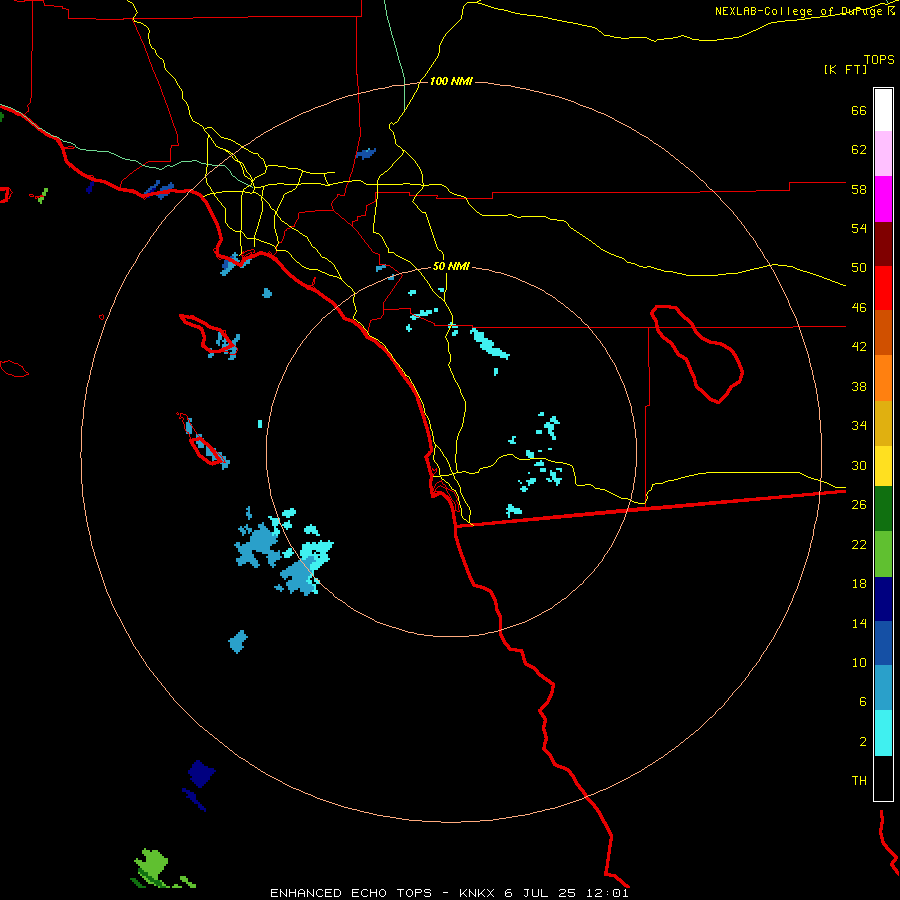Screen dimensions: 900x900
Task: Click the 34 legend value label
Action: click(859, 426)
